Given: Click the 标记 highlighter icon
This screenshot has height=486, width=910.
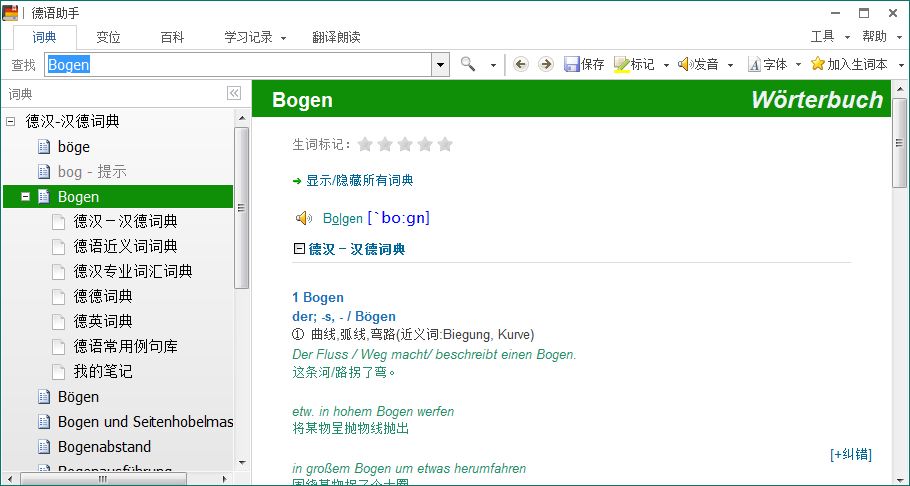Looking at the screenshot, I should [x=621, y=64].
